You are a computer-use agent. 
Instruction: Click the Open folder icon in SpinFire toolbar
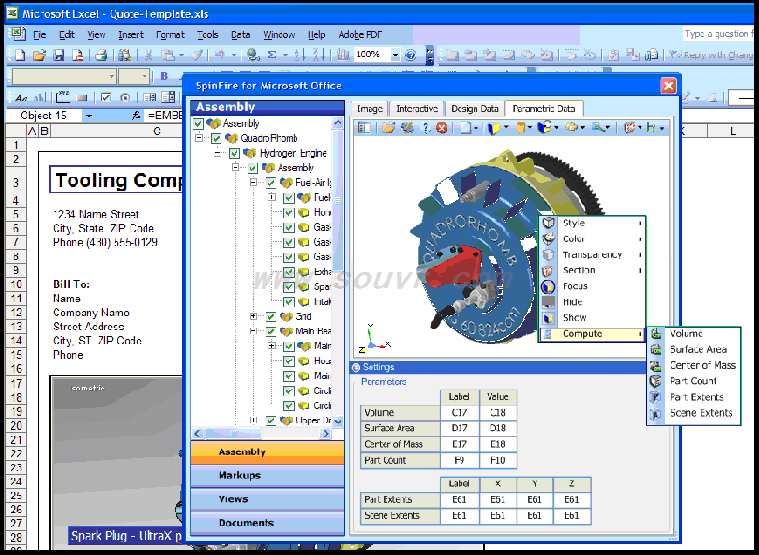(387, 128)
